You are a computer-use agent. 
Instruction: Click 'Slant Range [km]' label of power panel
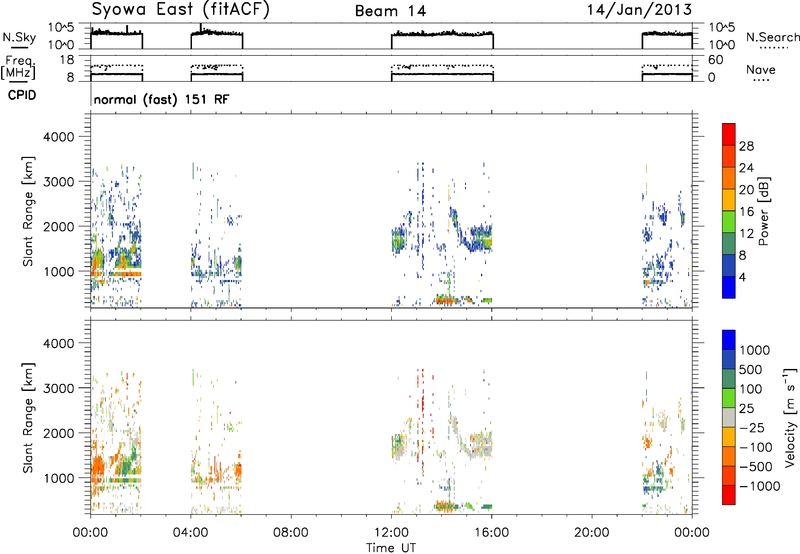tap(28, 211)
